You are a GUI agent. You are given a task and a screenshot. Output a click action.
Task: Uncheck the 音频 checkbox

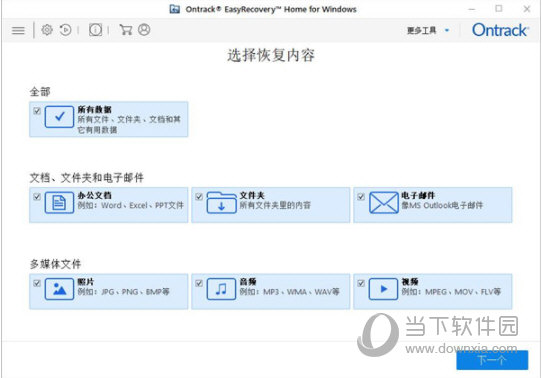point(199,283)
